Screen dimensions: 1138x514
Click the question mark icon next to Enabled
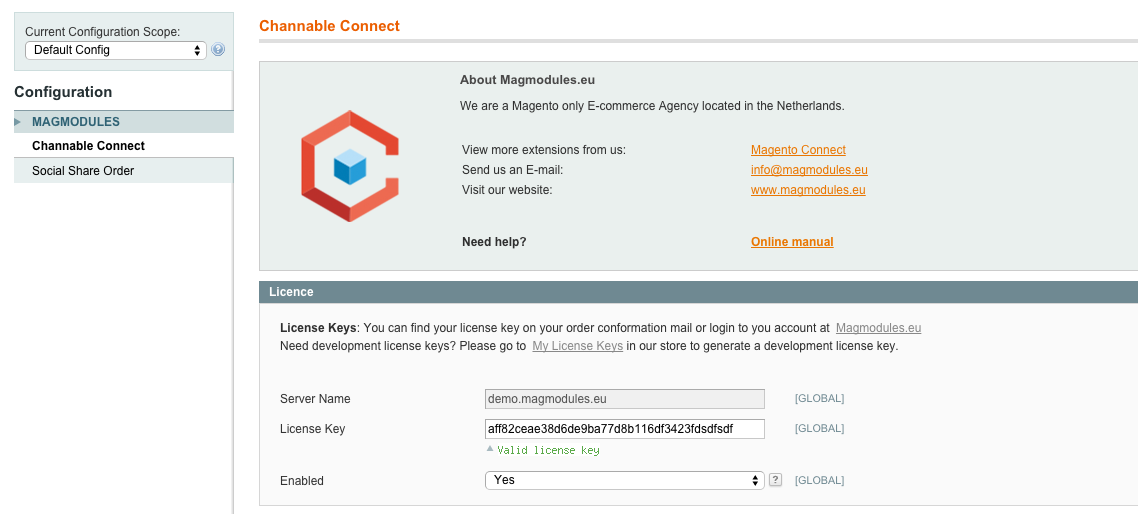click(775, 480)
